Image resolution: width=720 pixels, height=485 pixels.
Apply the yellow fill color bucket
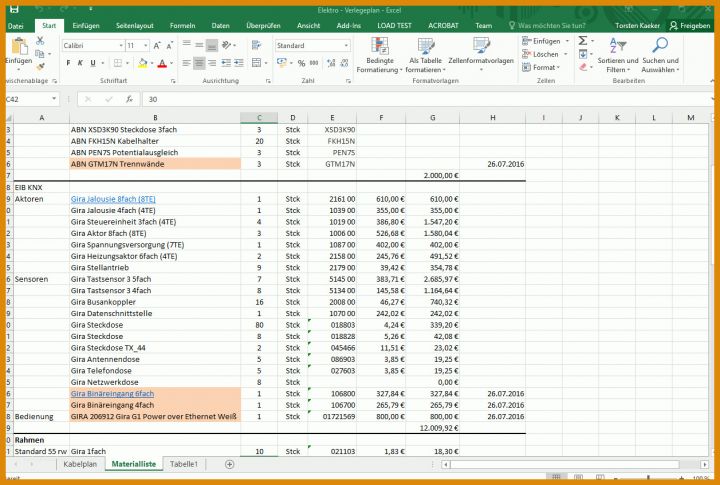pos(142,63)
